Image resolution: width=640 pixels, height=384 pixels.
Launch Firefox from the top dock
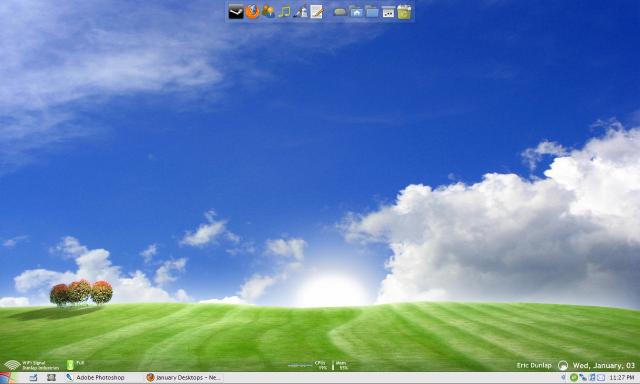[x=252, y=11]
